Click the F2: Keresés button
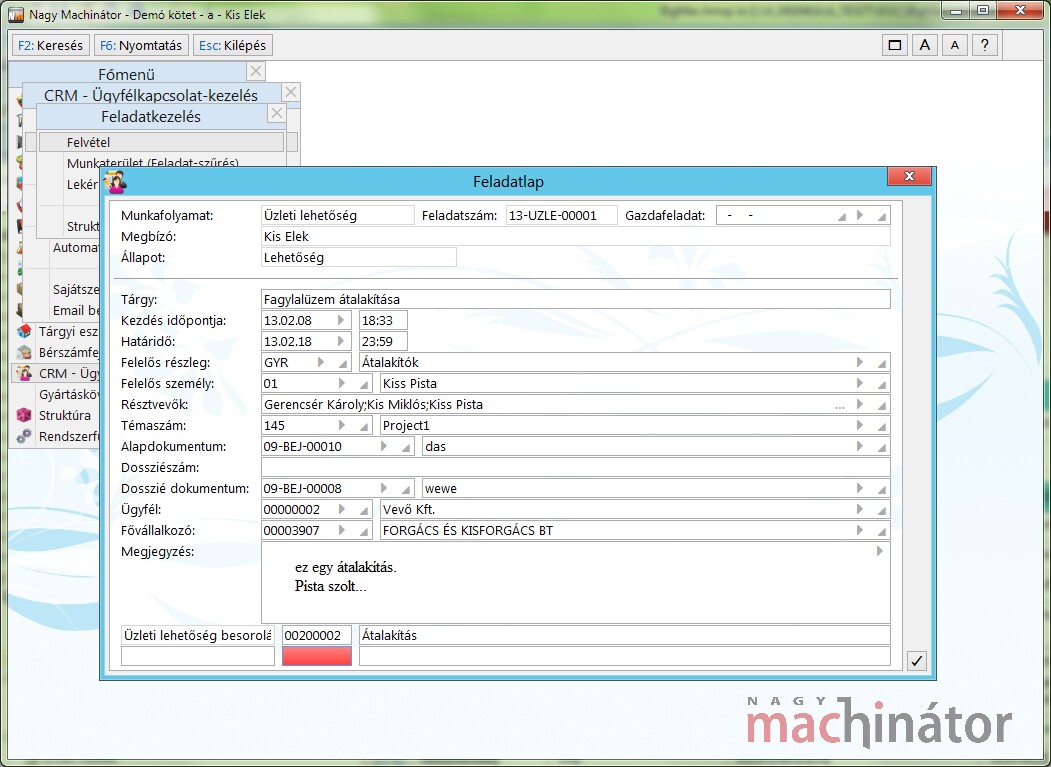This screenshot has width=1051, height=767. [50, 46]
